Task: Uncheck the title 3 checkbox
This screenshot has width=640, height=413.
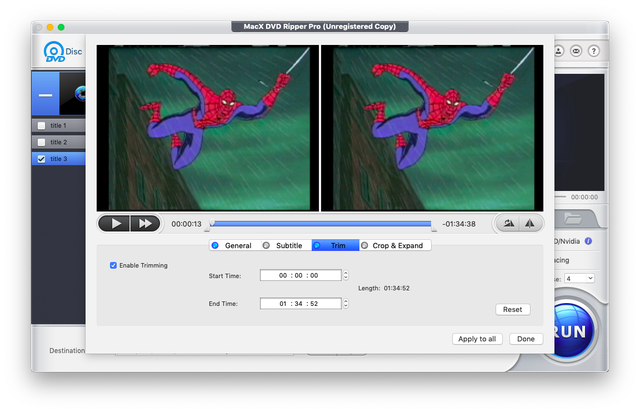Action: point(41,158)
